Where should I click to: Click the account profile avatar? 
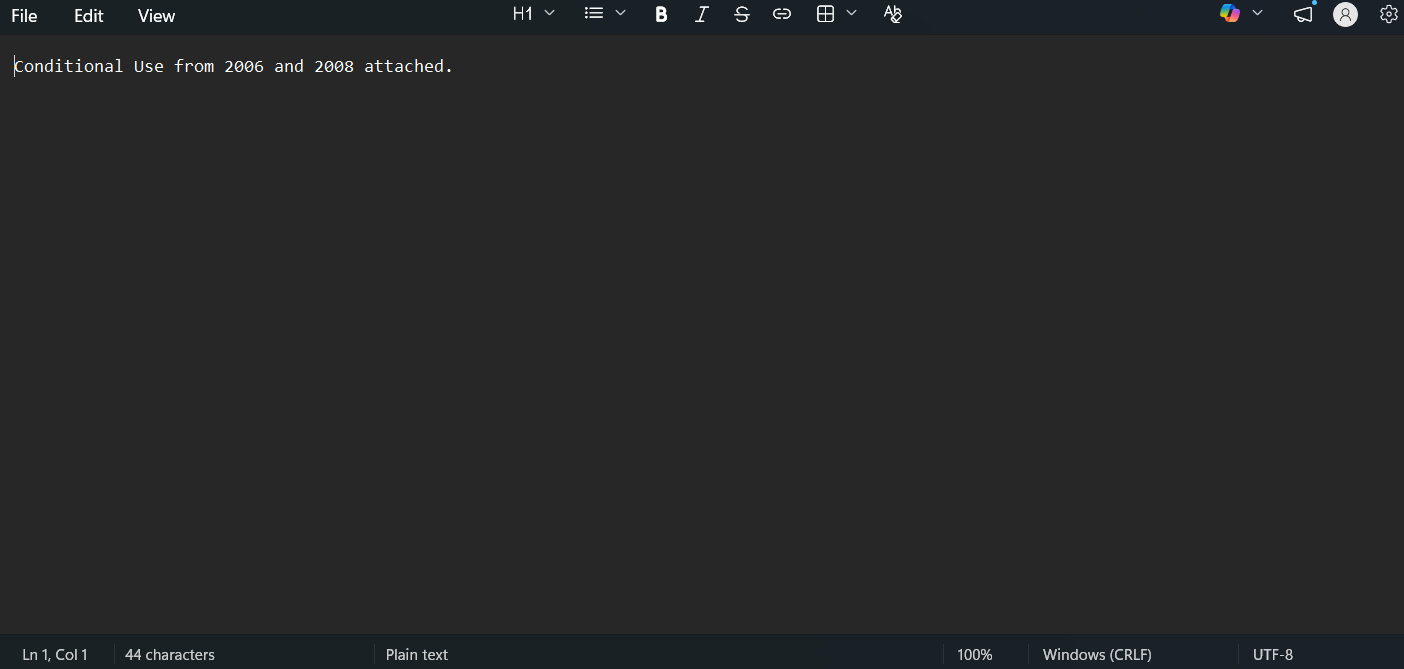pyautogui.click(x=1345, y=14)
